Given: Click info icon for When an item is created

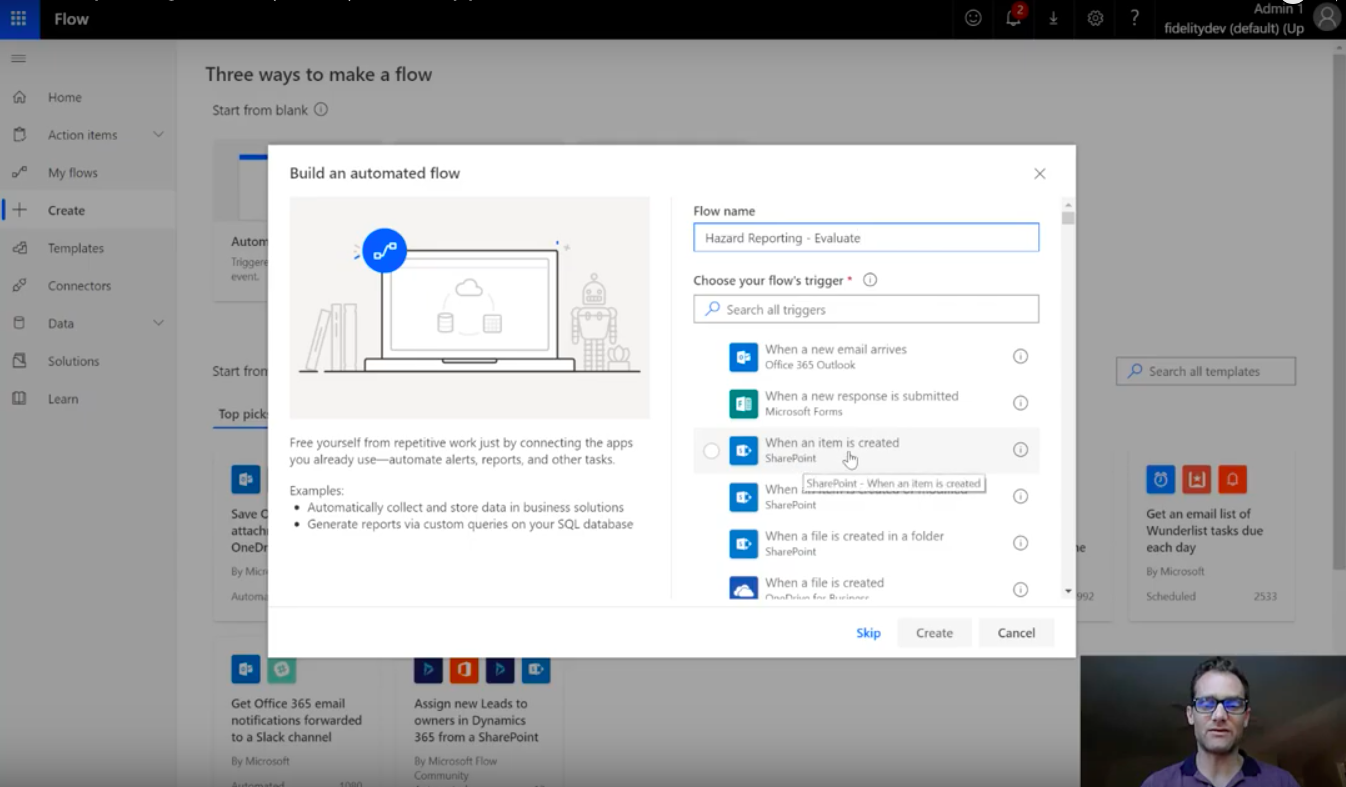Looking at the screenshot, I should click(x=1020, y=450).
